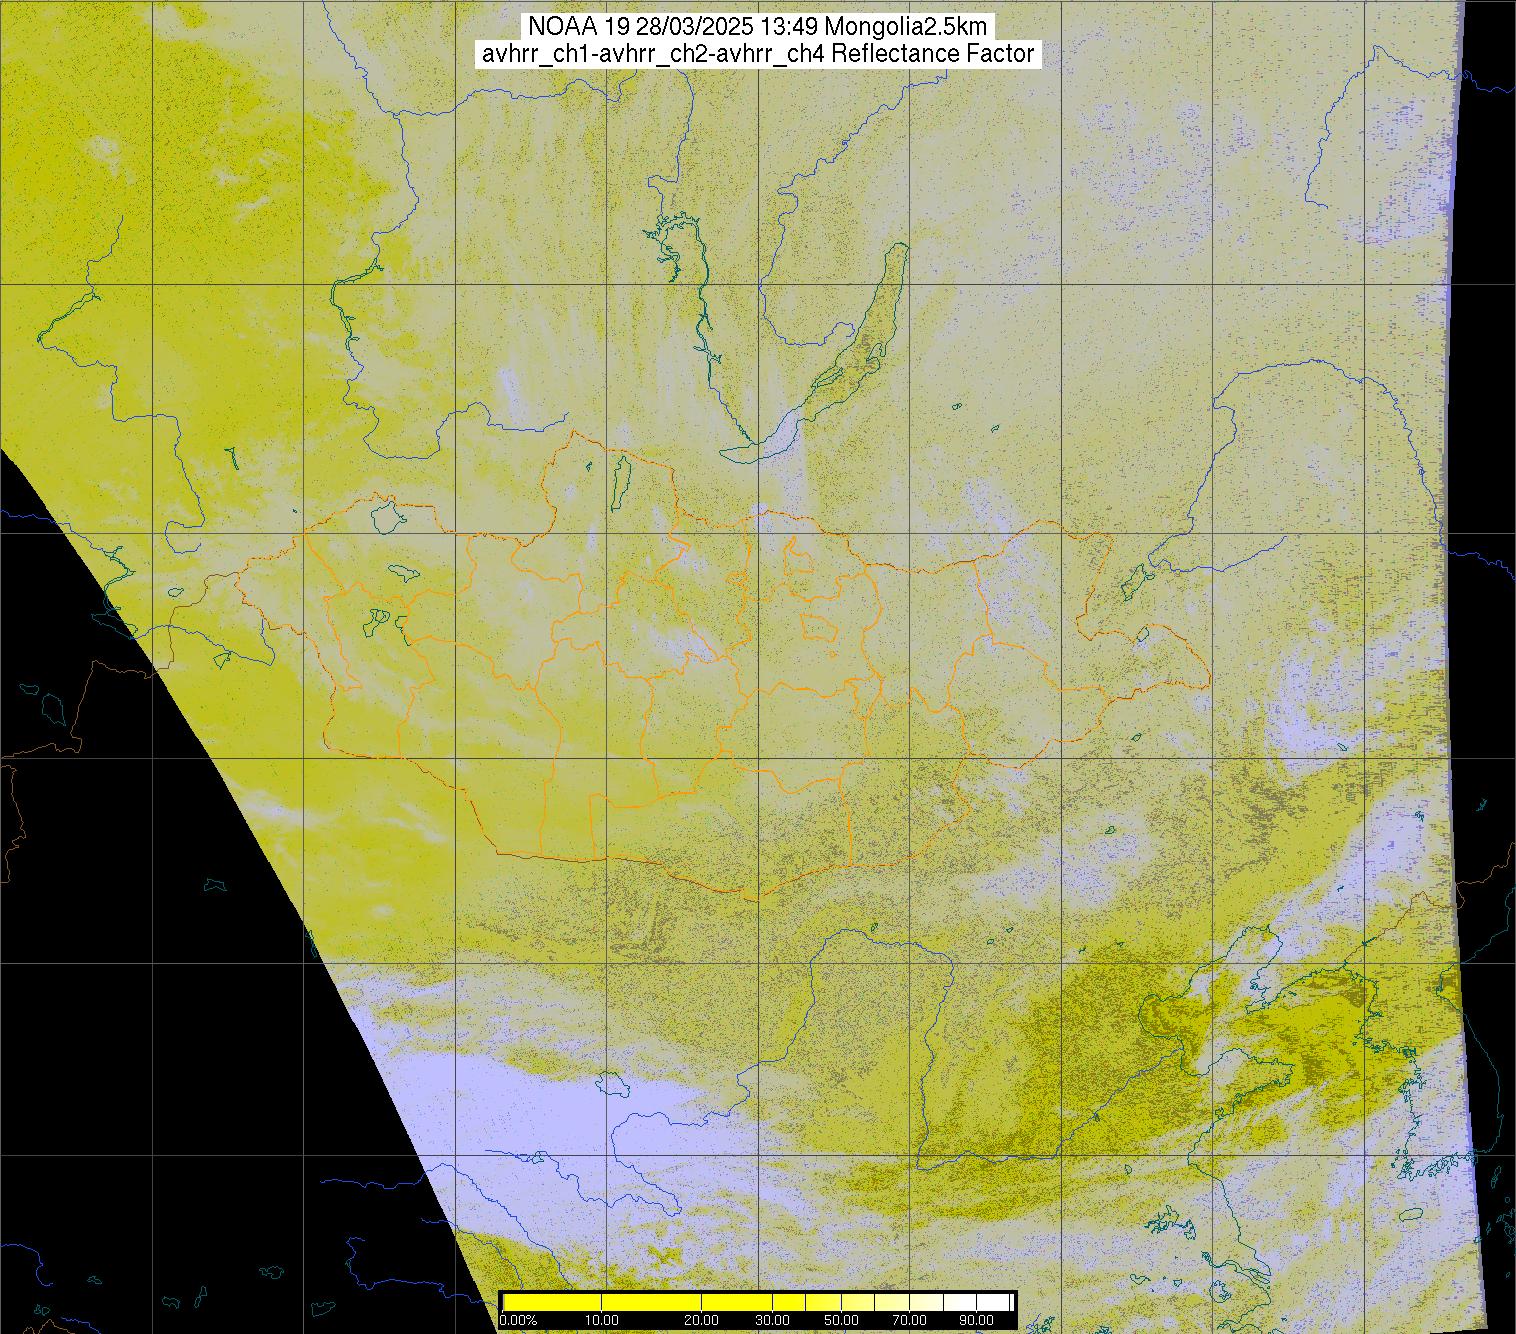The image size is (1516, 1334).
Task: Click the NOAA 19 title text
Action: pos(758,27)
